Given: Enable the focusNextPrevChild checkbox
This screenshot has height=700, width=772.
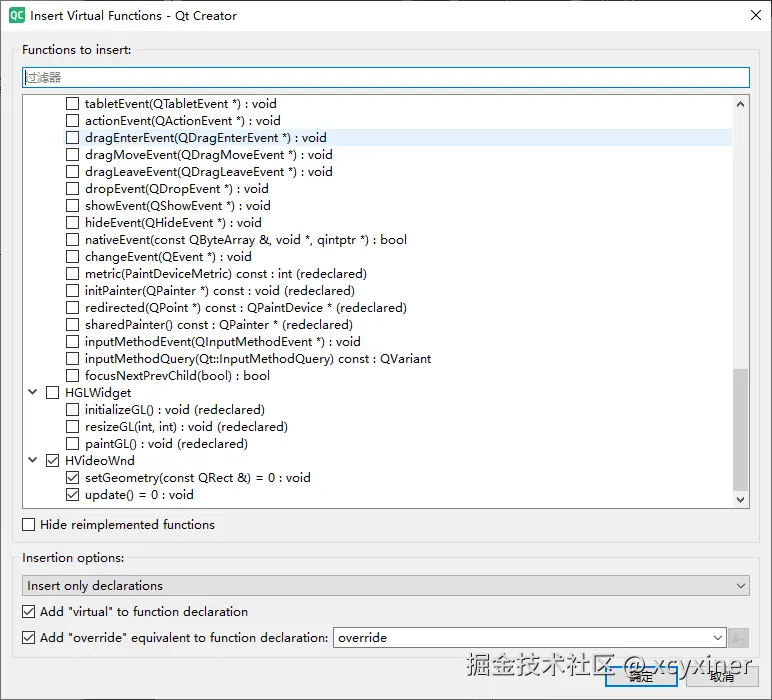Looking at the screenshot, I should coord(72,376).
